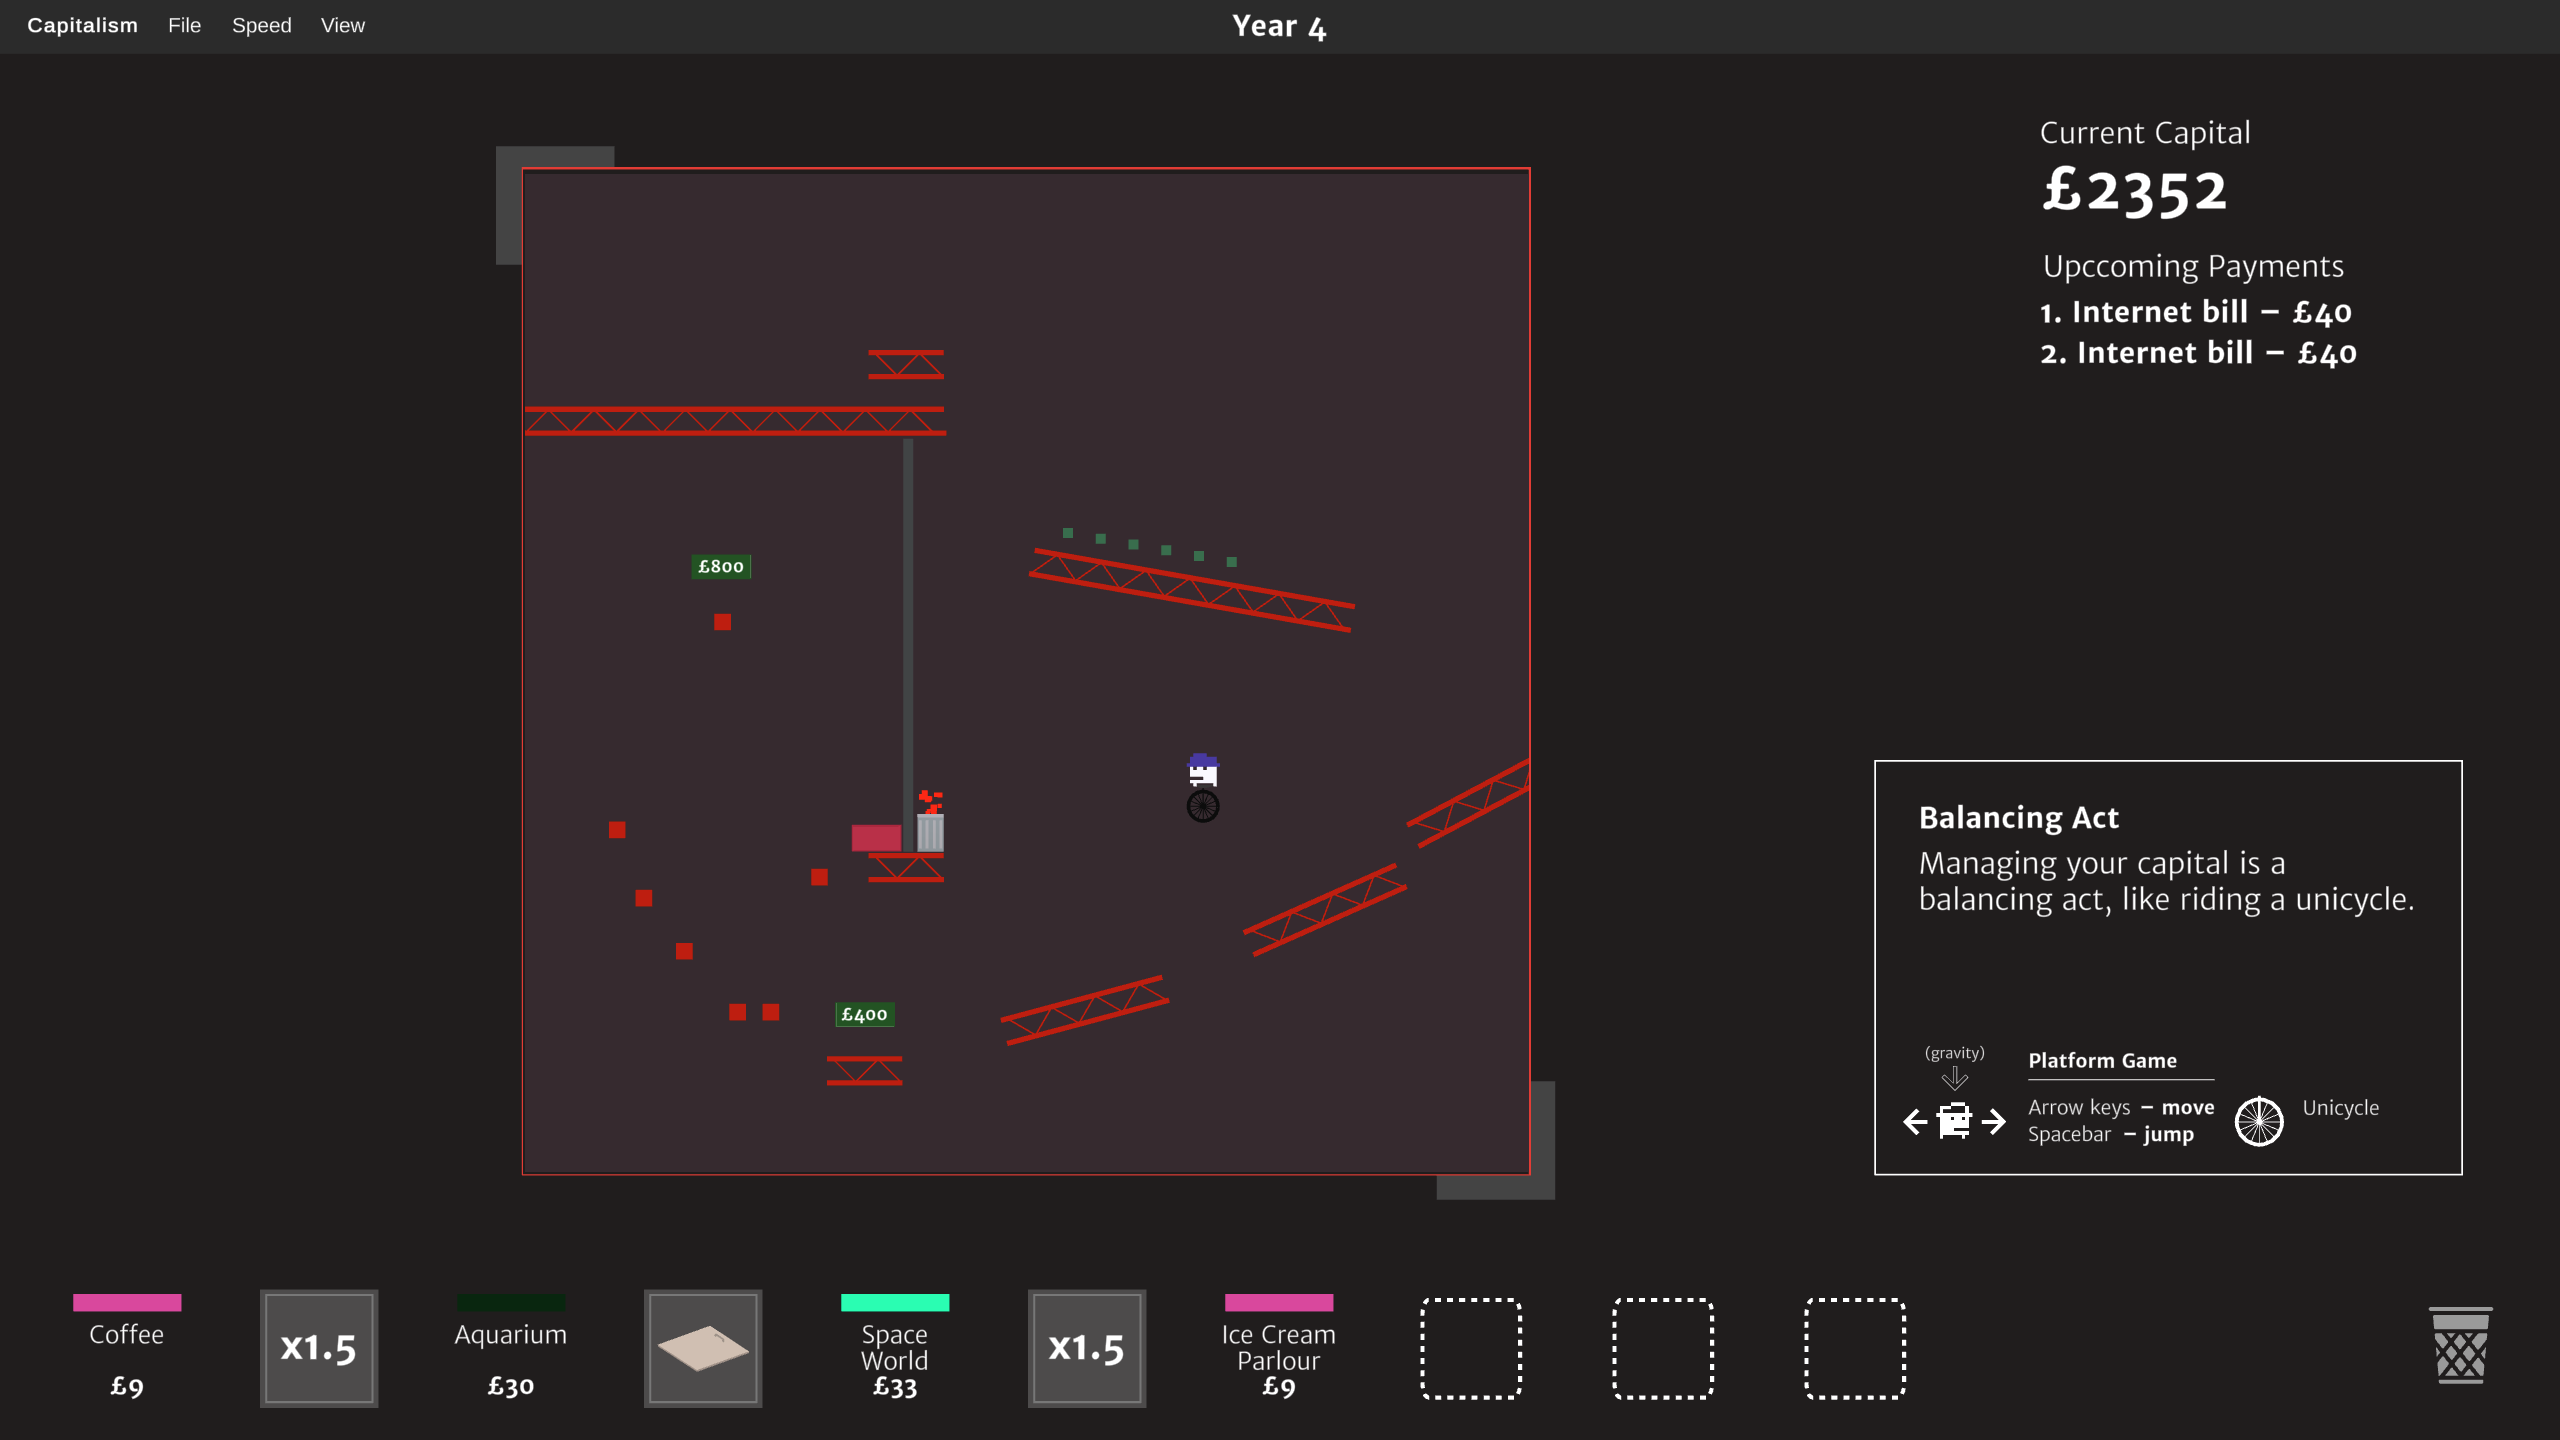Click the character icon in controls legend
Screen dimensions: 2560x1440
pos(1954,1120)
